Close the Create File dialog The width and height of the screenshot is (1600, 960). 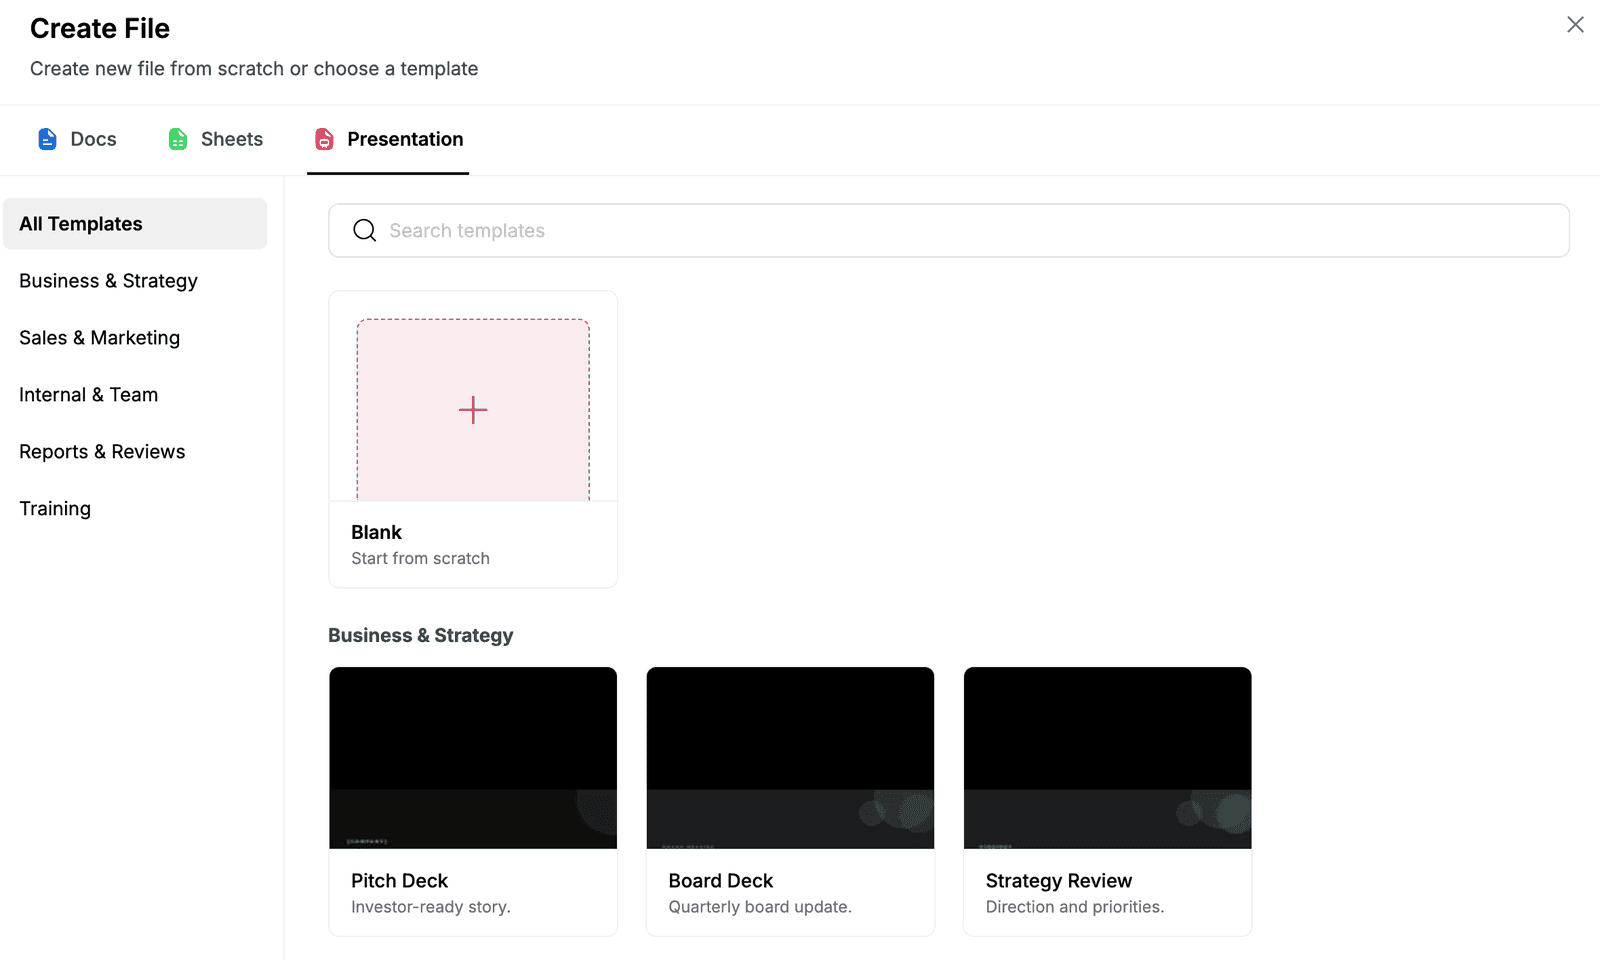coord(1575,25)
